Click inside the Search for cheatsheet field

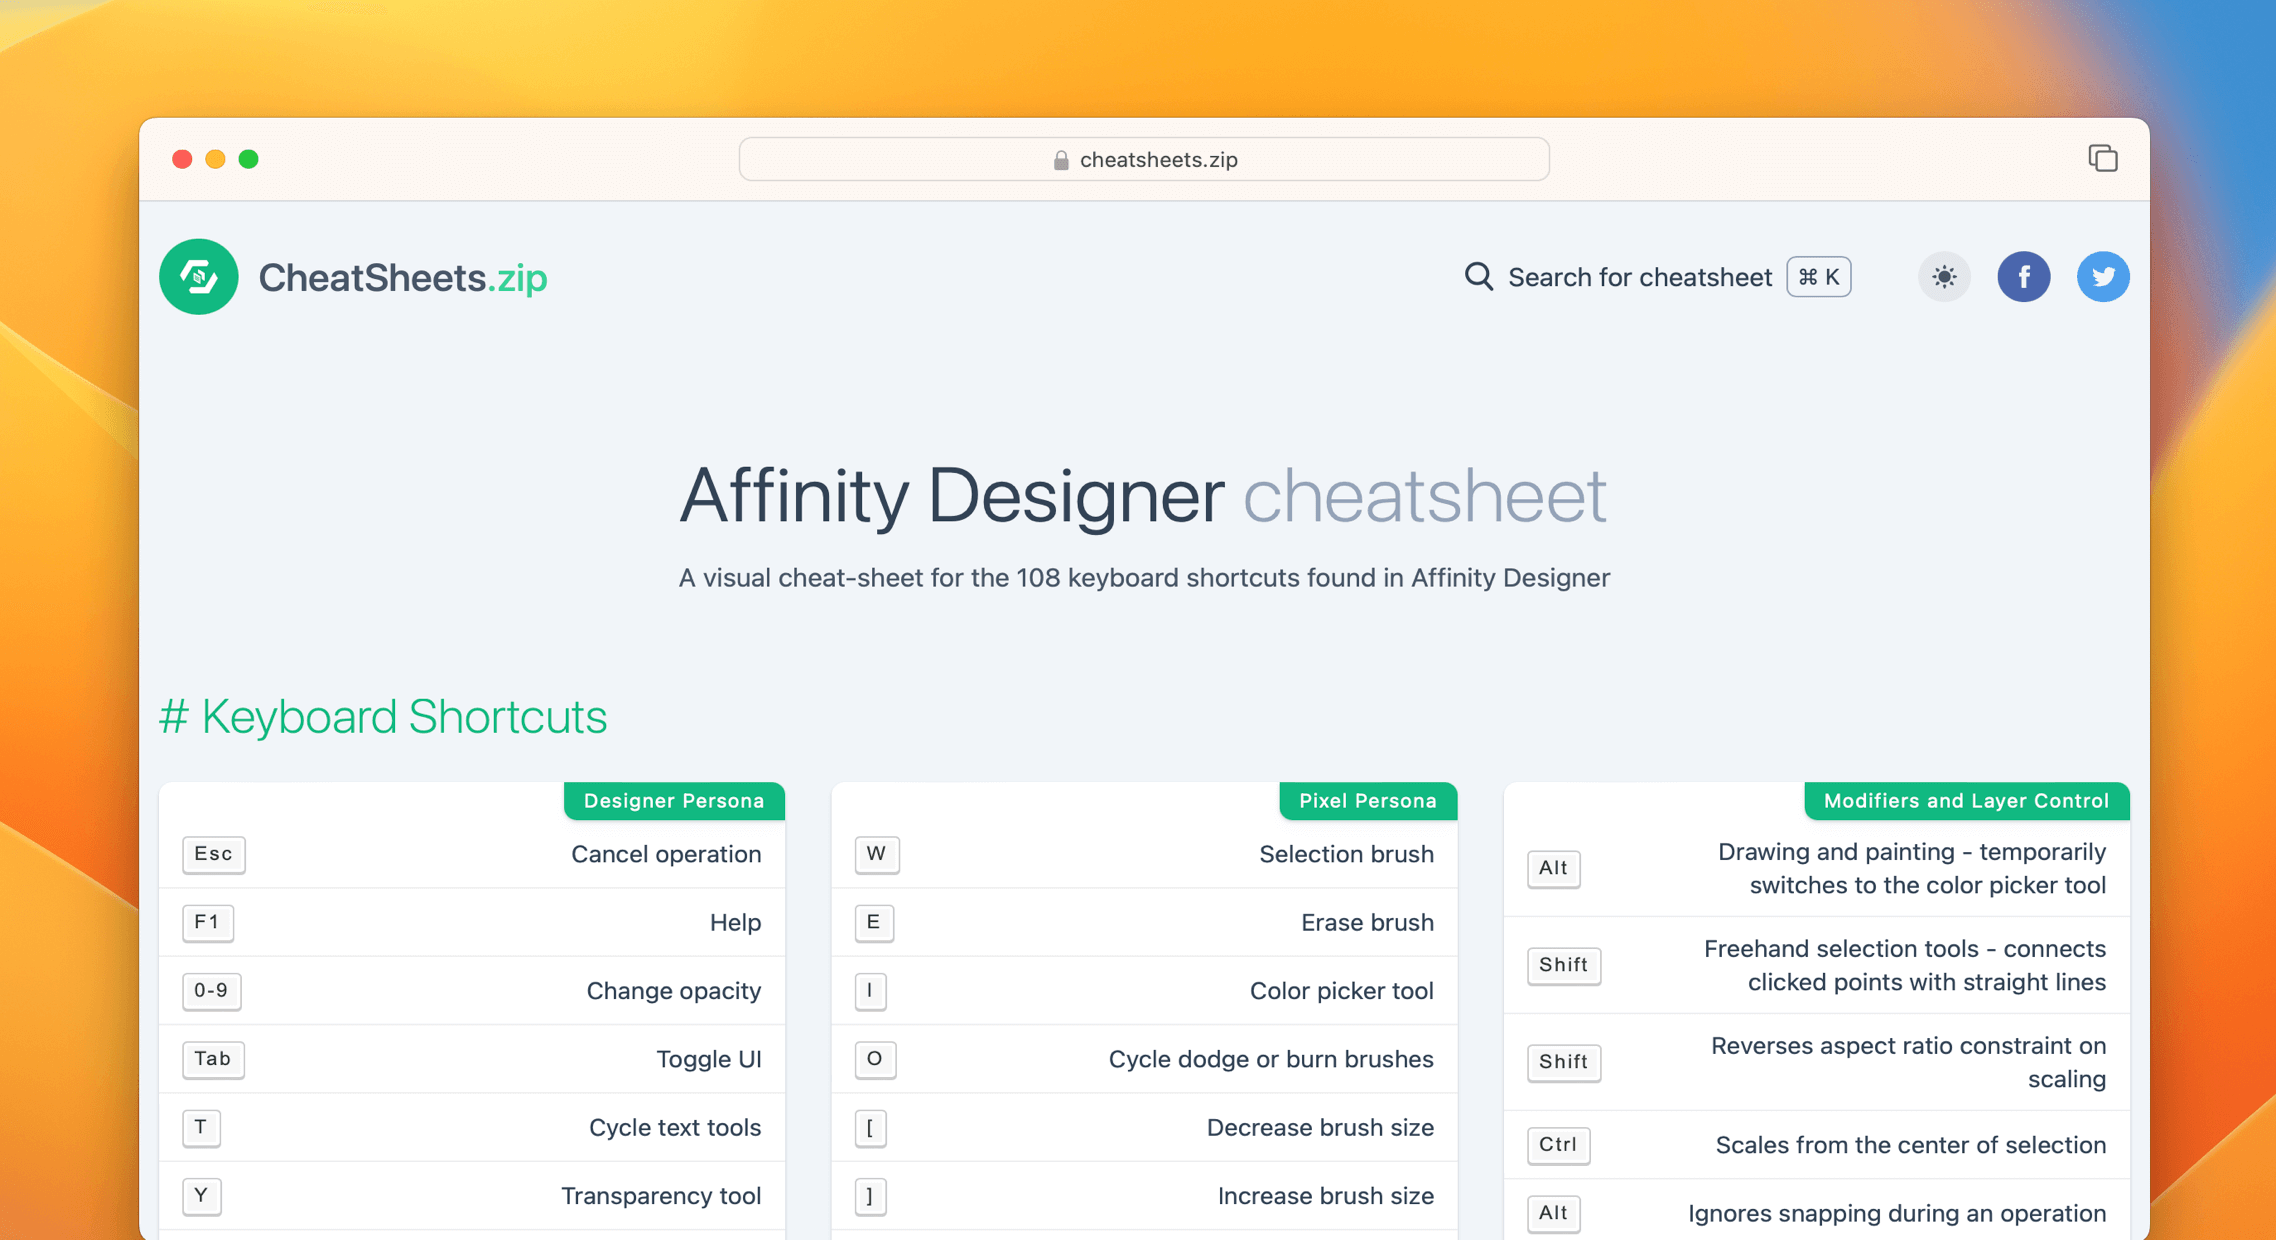click(1640, 277)
